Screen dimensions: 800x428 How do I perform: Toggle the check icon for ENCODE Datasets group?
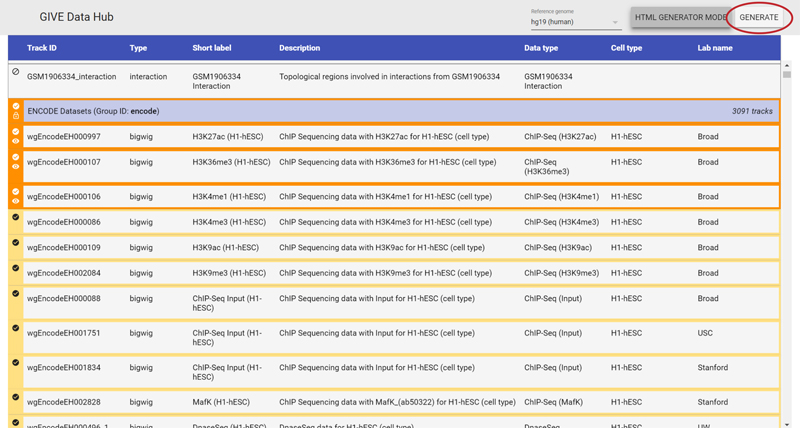click(x=16, y=106)
